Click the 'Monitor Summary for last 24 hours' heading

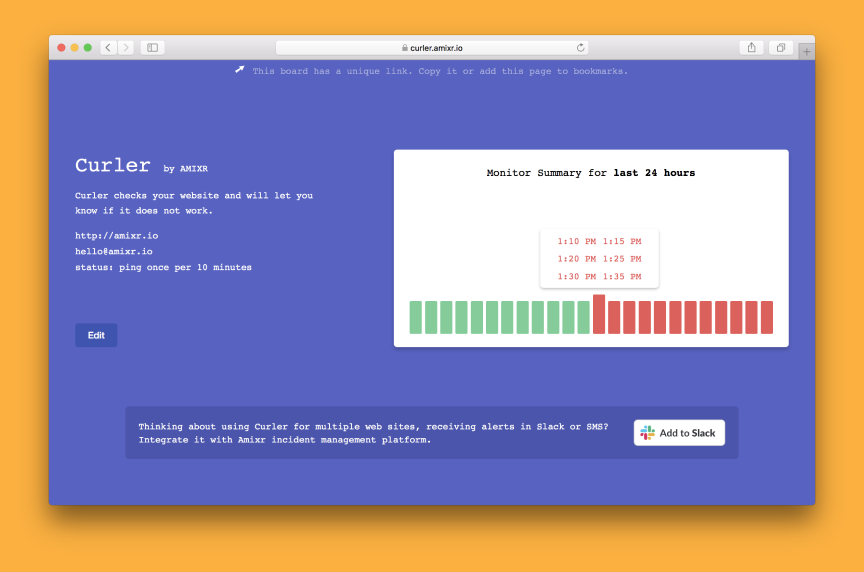(591, 173)
